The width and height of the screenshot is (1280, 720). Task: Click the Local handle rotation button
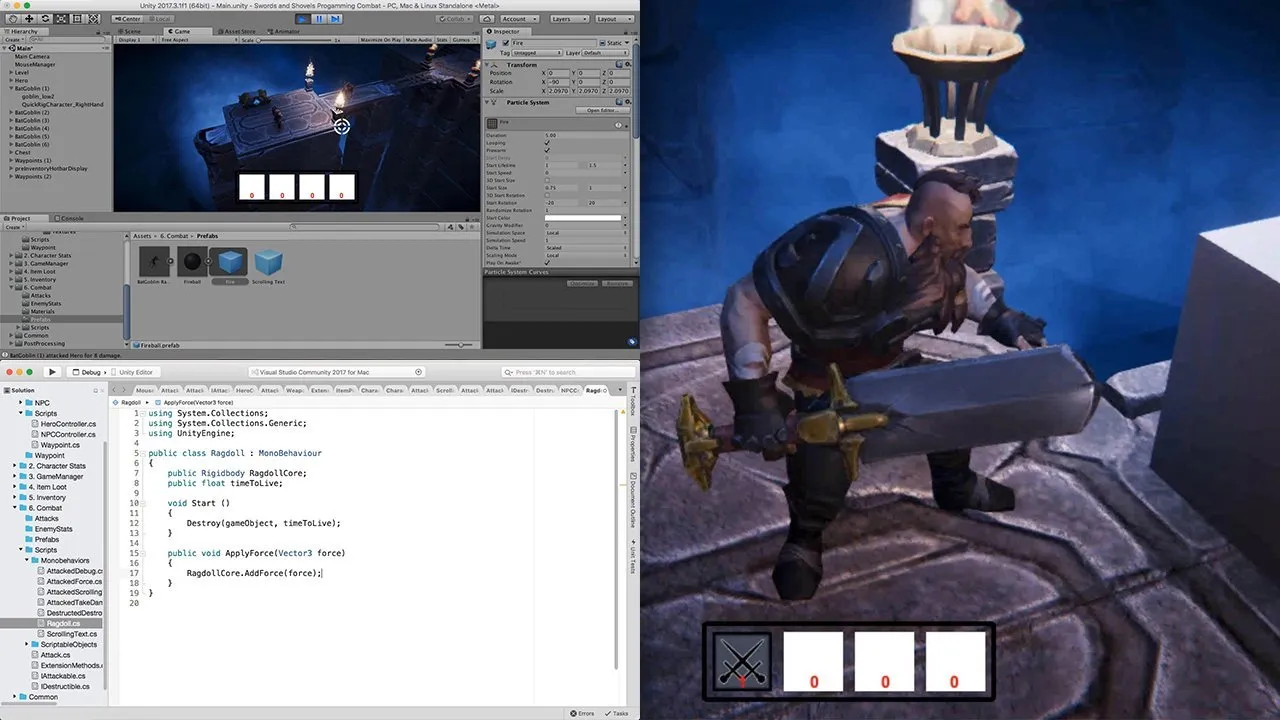[x=160, y=18]
